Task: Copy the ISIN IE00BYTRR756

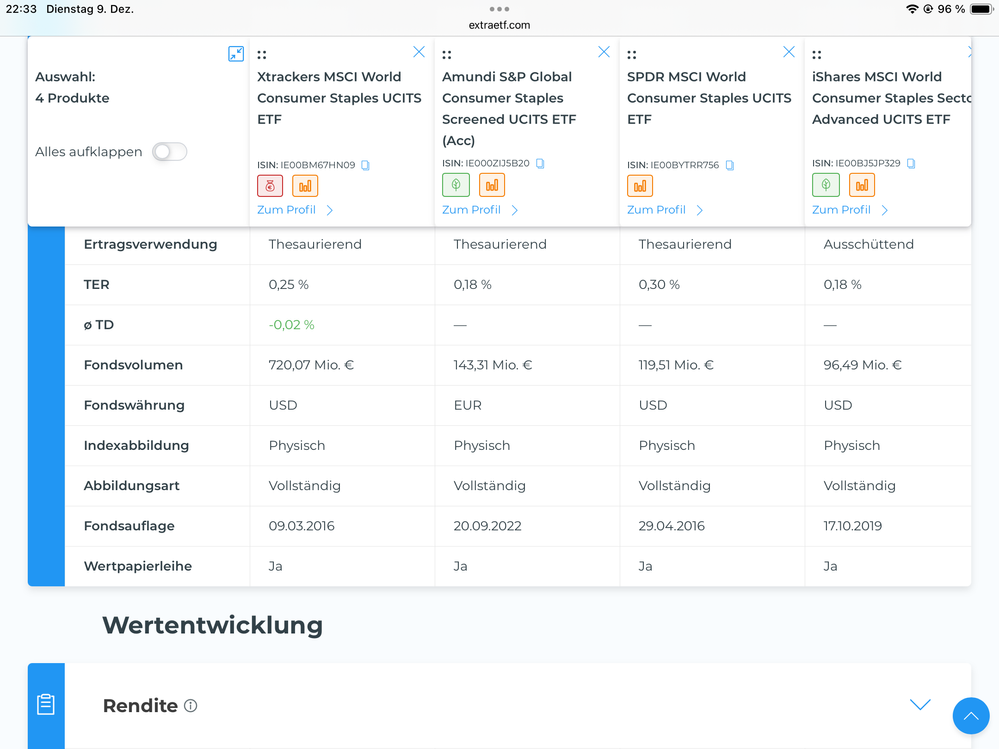Action: 730,165
